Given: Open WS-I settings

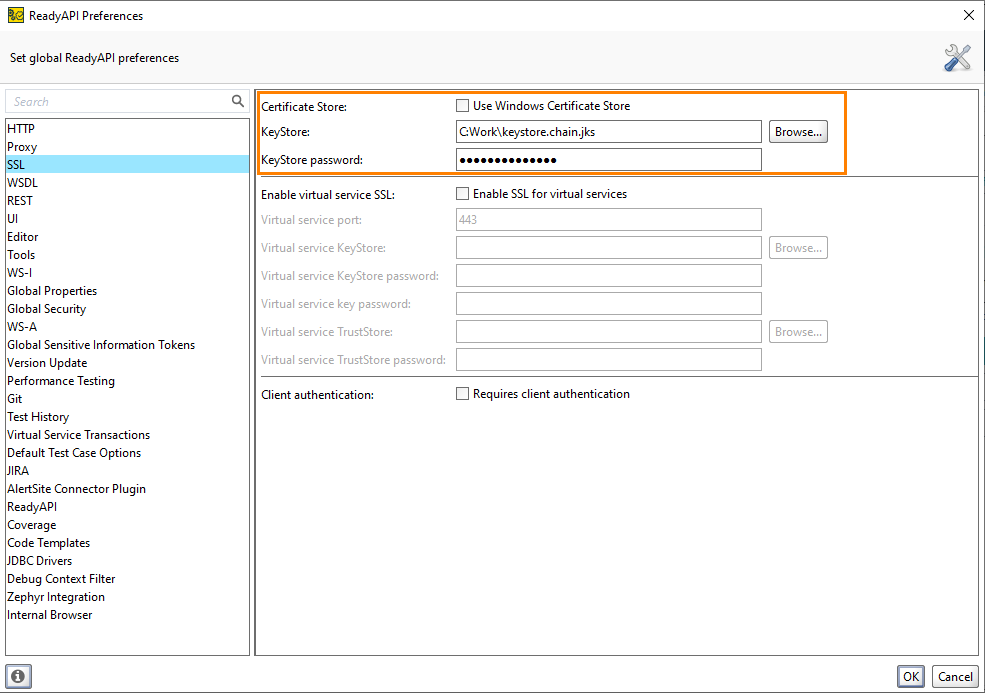Looking at the screenshot, I should click(127, 273).
